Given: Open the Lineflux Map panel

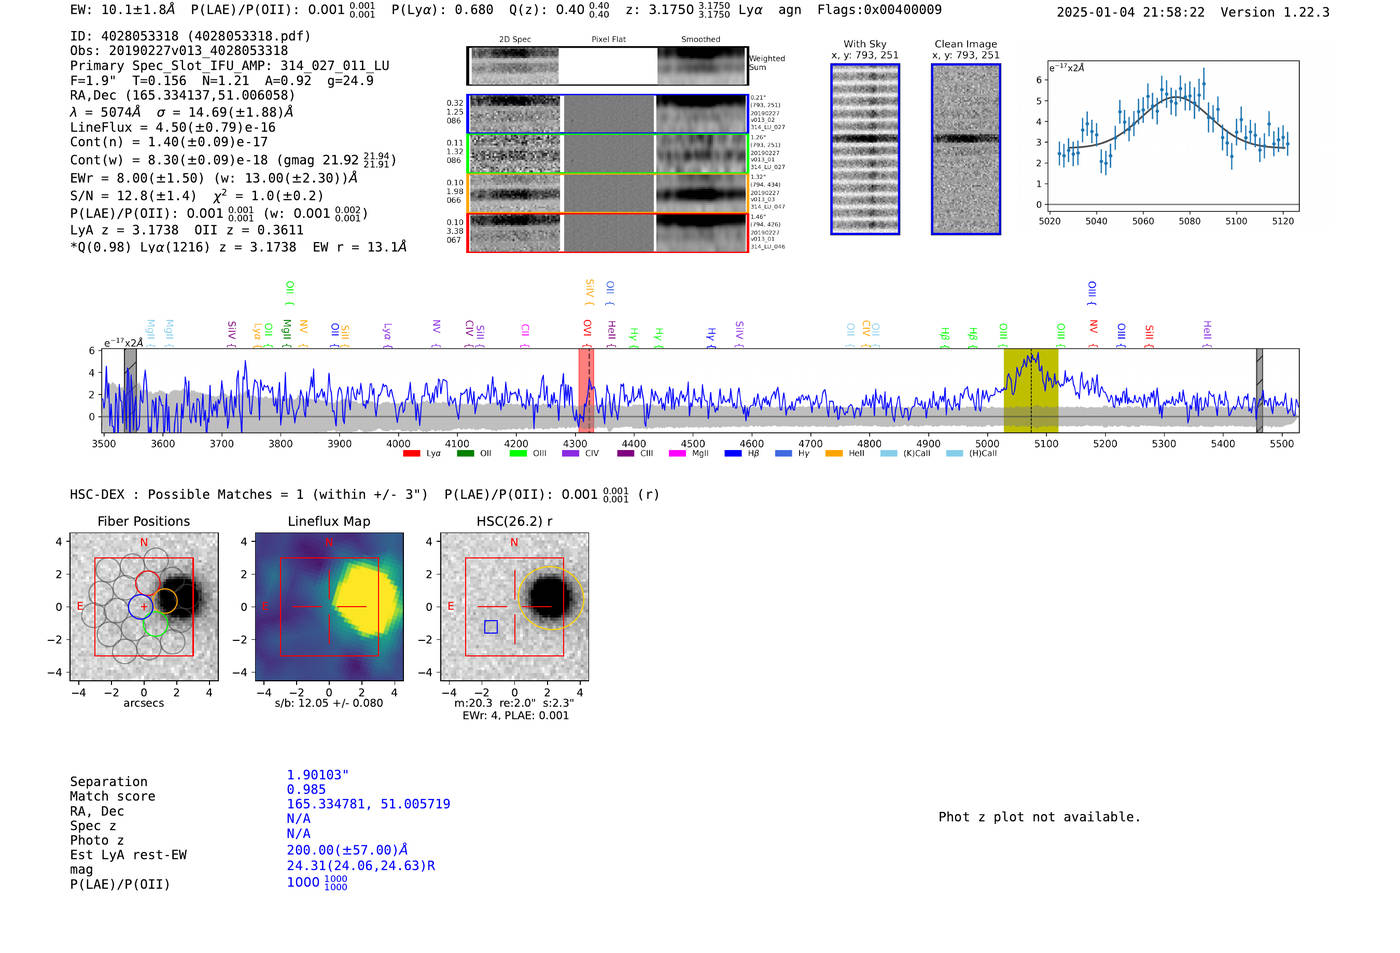Looking at the screenshot, I should coord(329,607).
